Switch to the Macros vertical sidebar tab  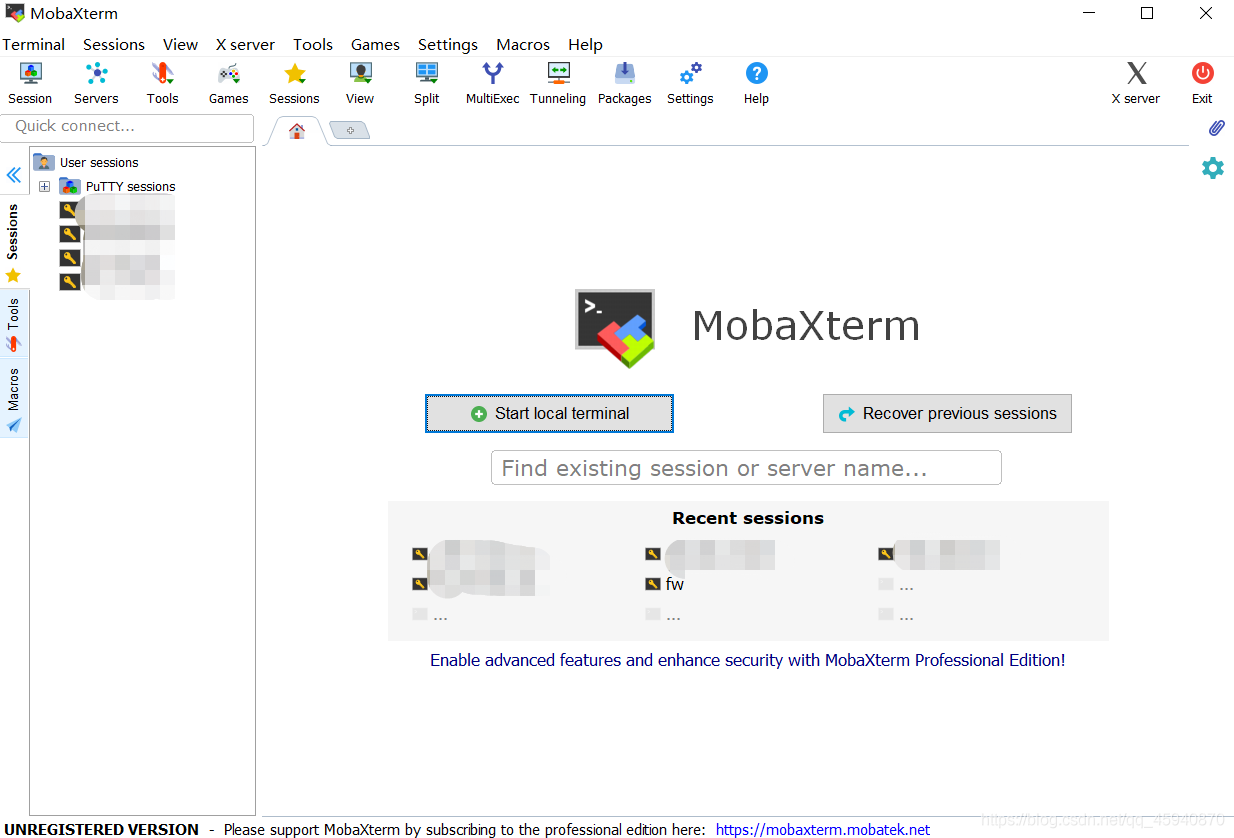(13, 400)
